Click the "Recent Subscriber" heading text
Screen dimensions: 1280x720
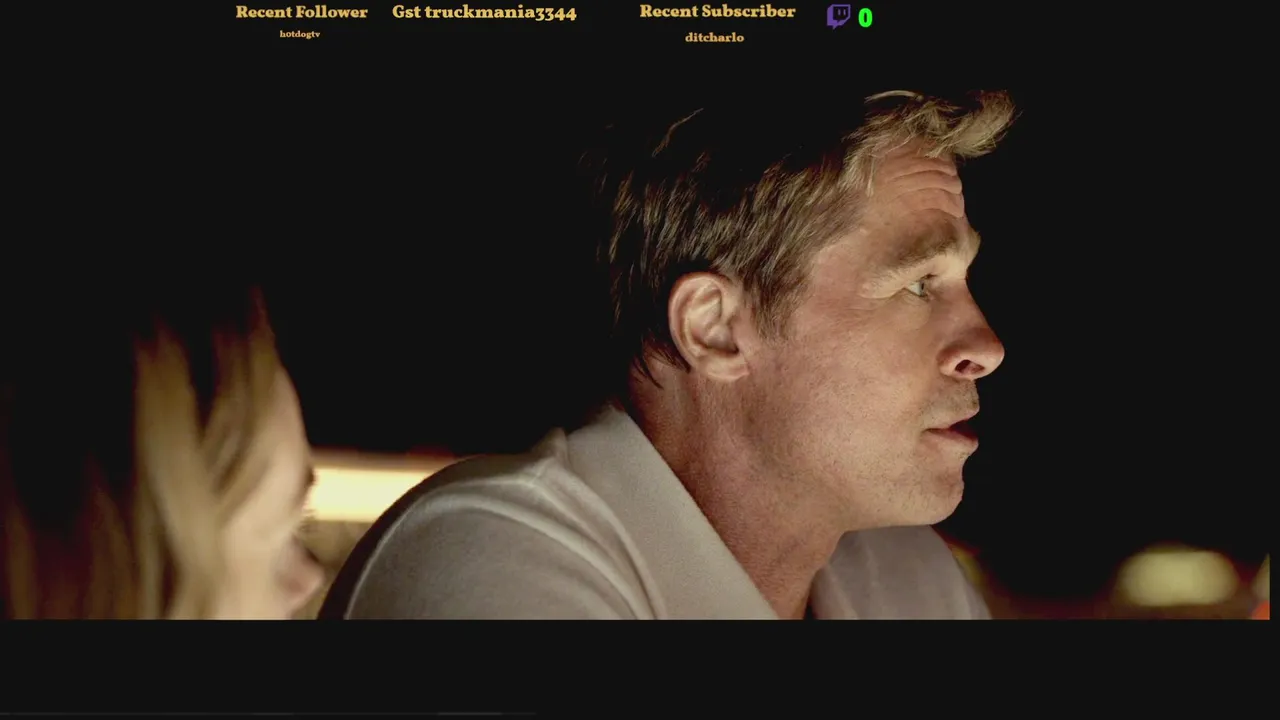point(717,12)
